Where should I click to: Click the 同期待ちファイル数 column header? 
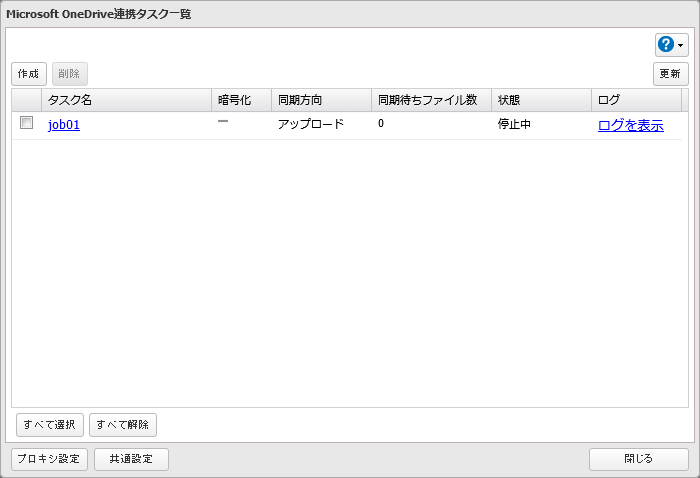pos(431,100)
